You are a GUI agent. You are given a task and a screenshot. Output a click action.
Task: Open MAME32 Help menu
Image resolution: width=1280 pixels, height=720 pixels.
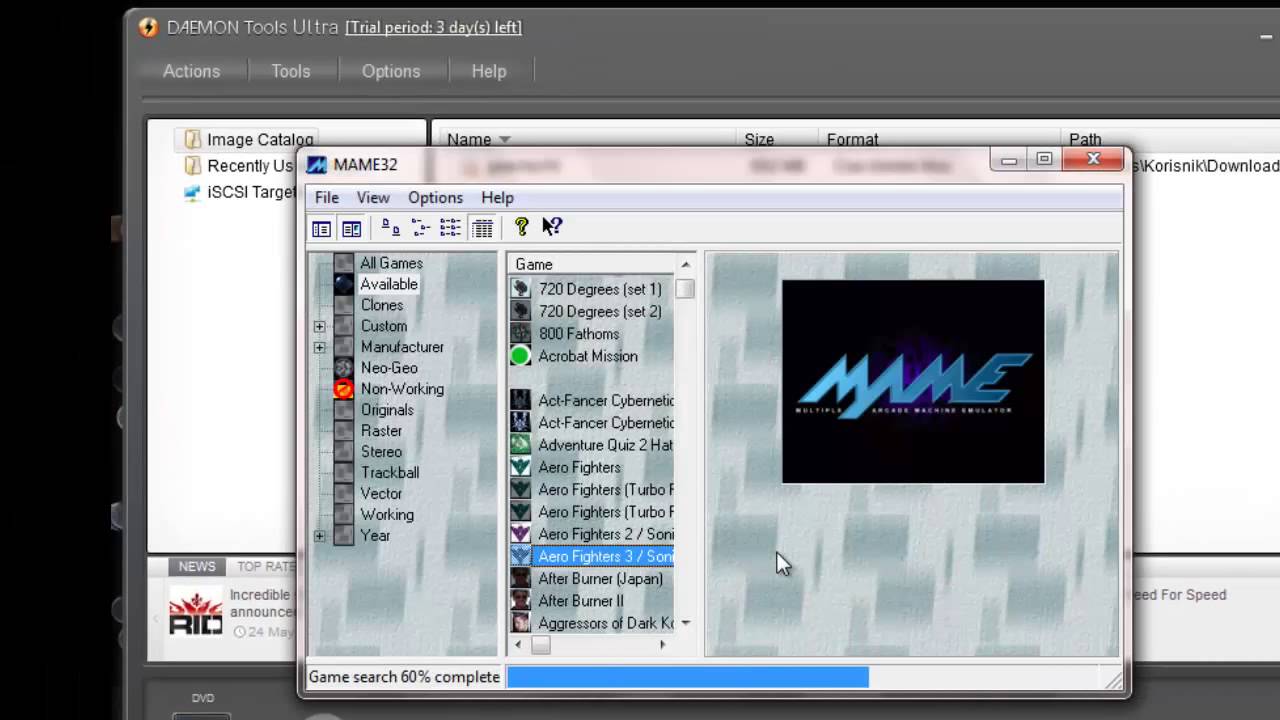(x=497, y=198)
